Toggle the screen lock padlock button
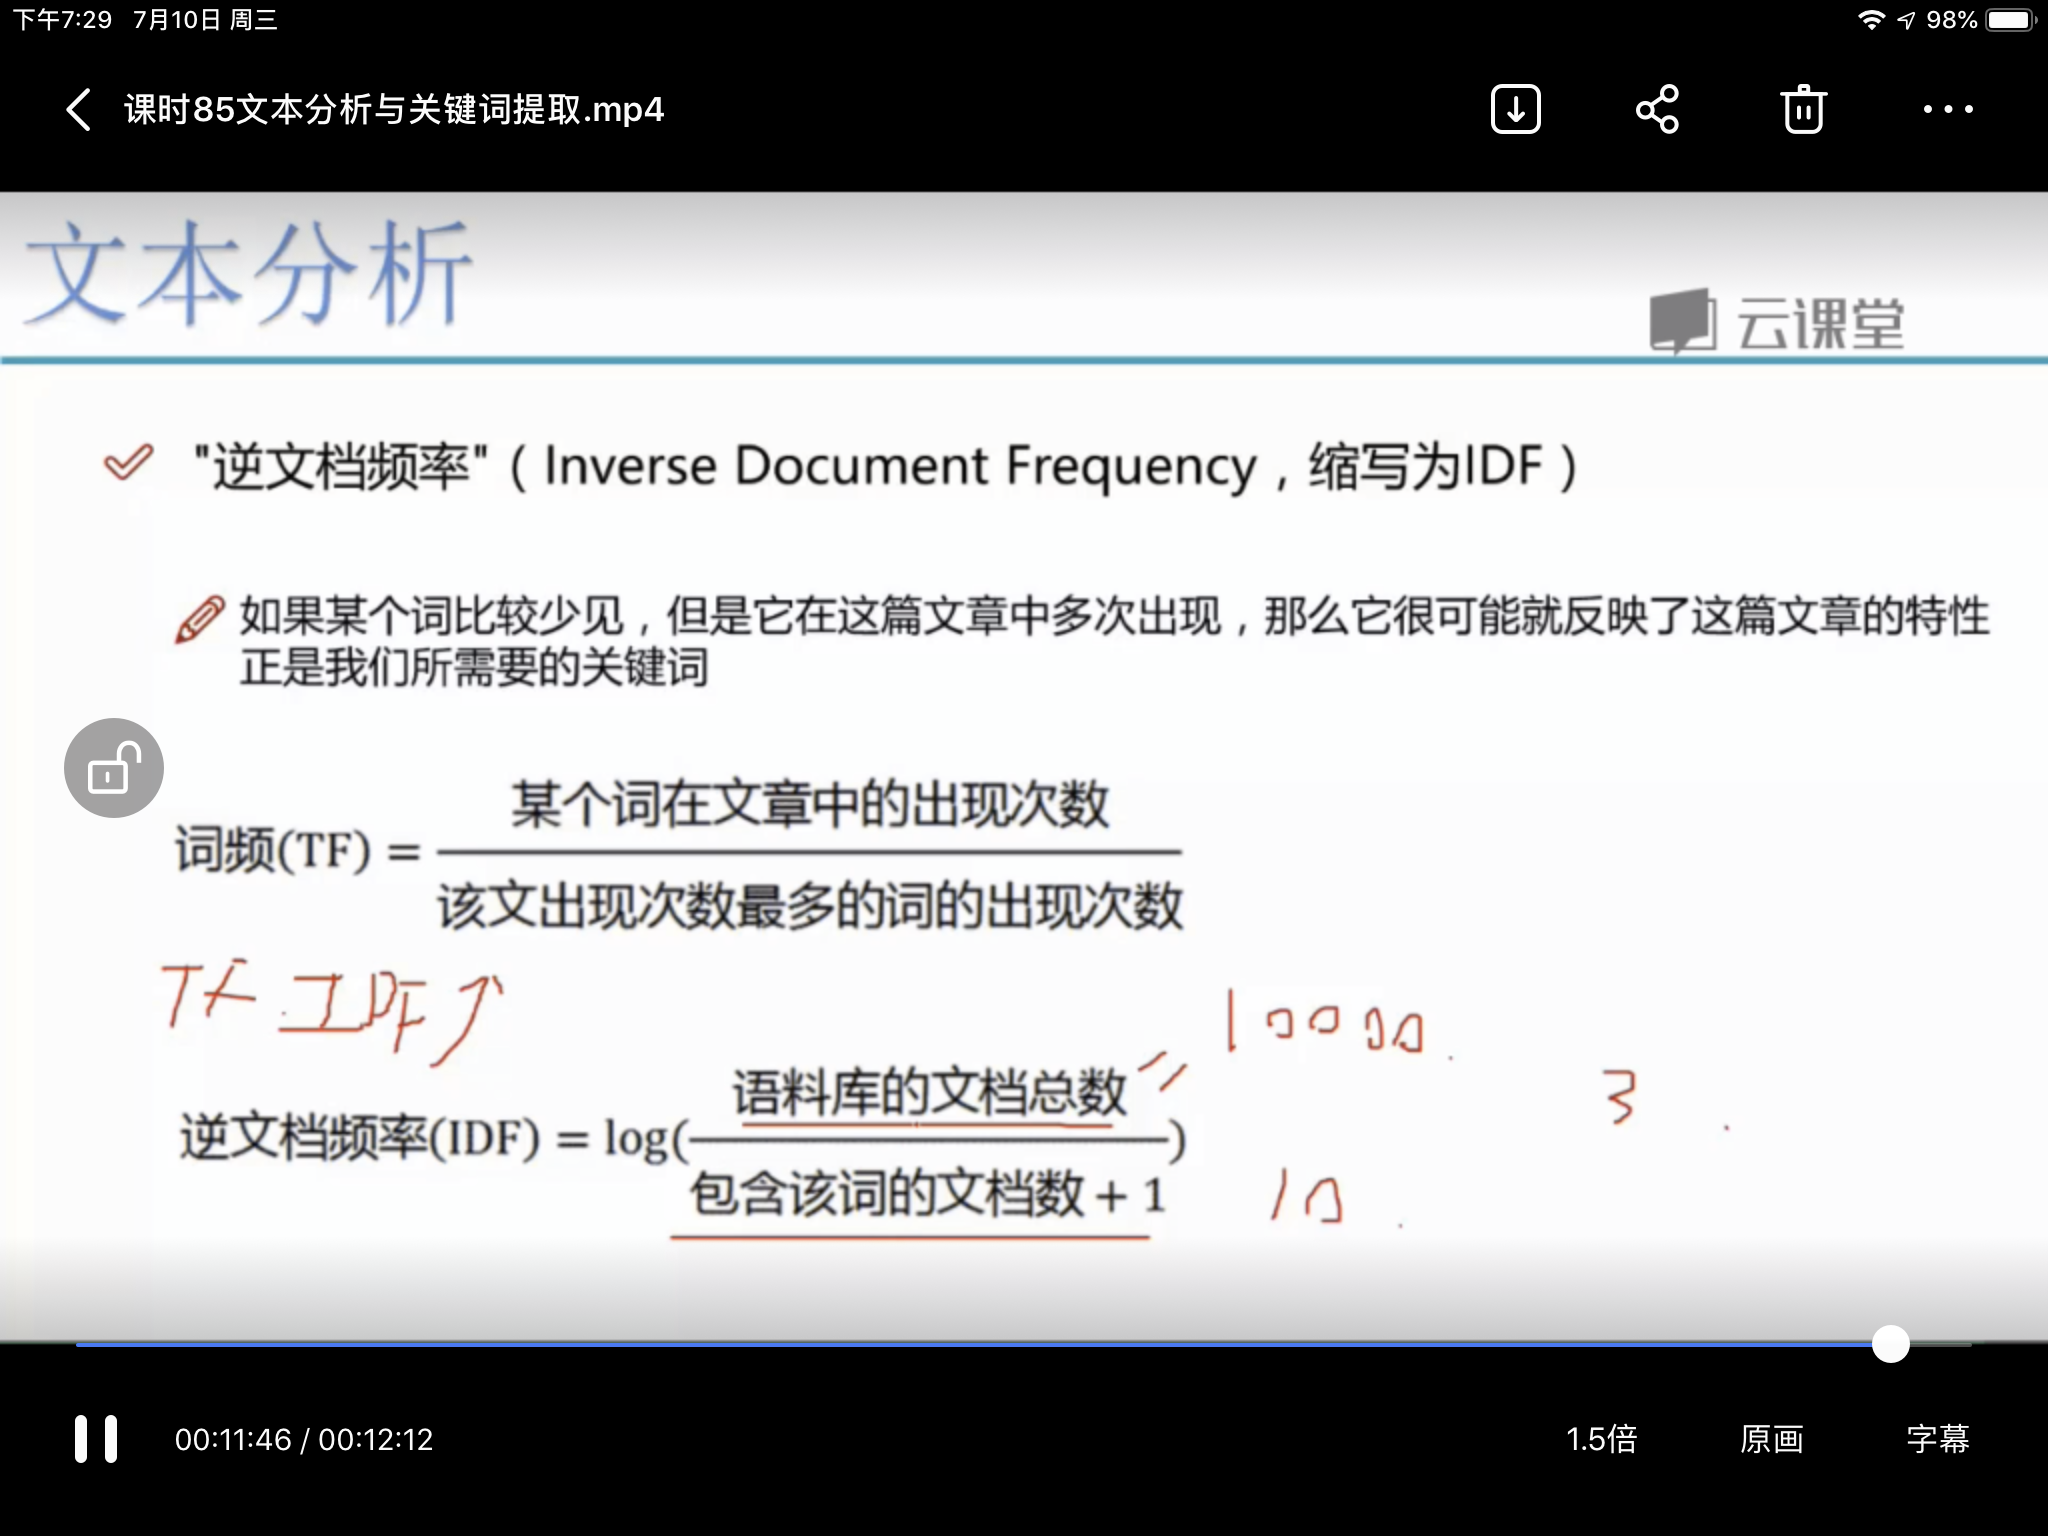 (x=114, y=768)
